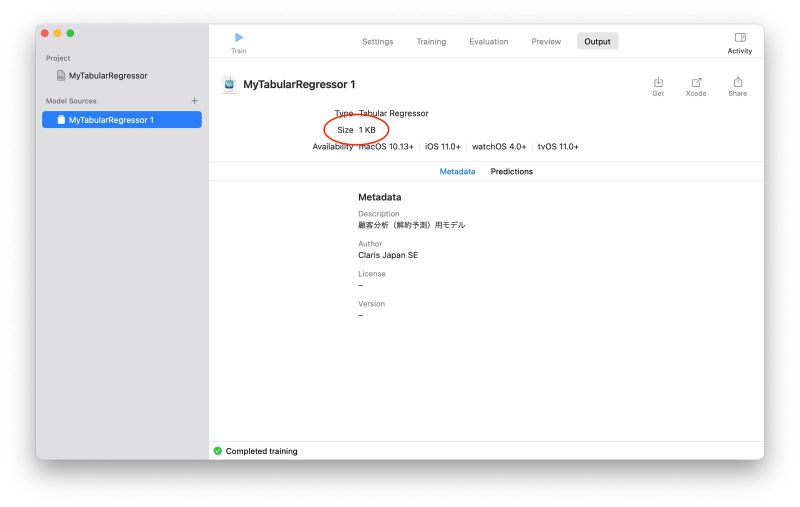Share the model using the Share icon
Viewport: 800px width, 507px height.
738,82
